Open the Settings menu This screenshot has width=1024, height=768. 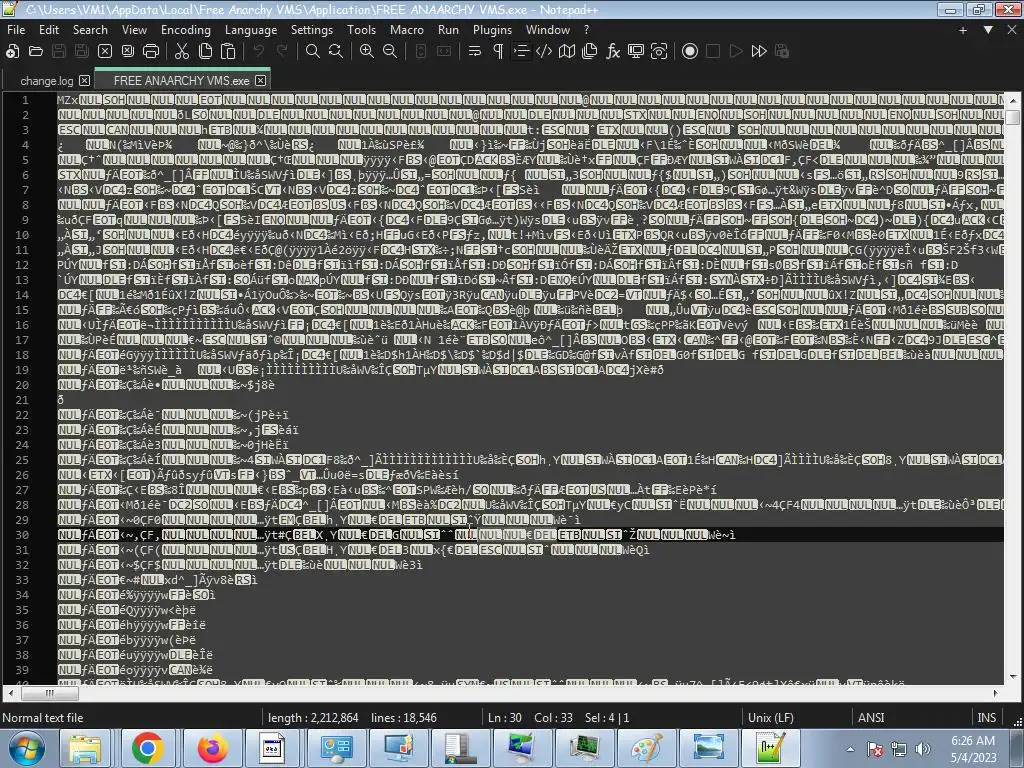coord(312,30)
